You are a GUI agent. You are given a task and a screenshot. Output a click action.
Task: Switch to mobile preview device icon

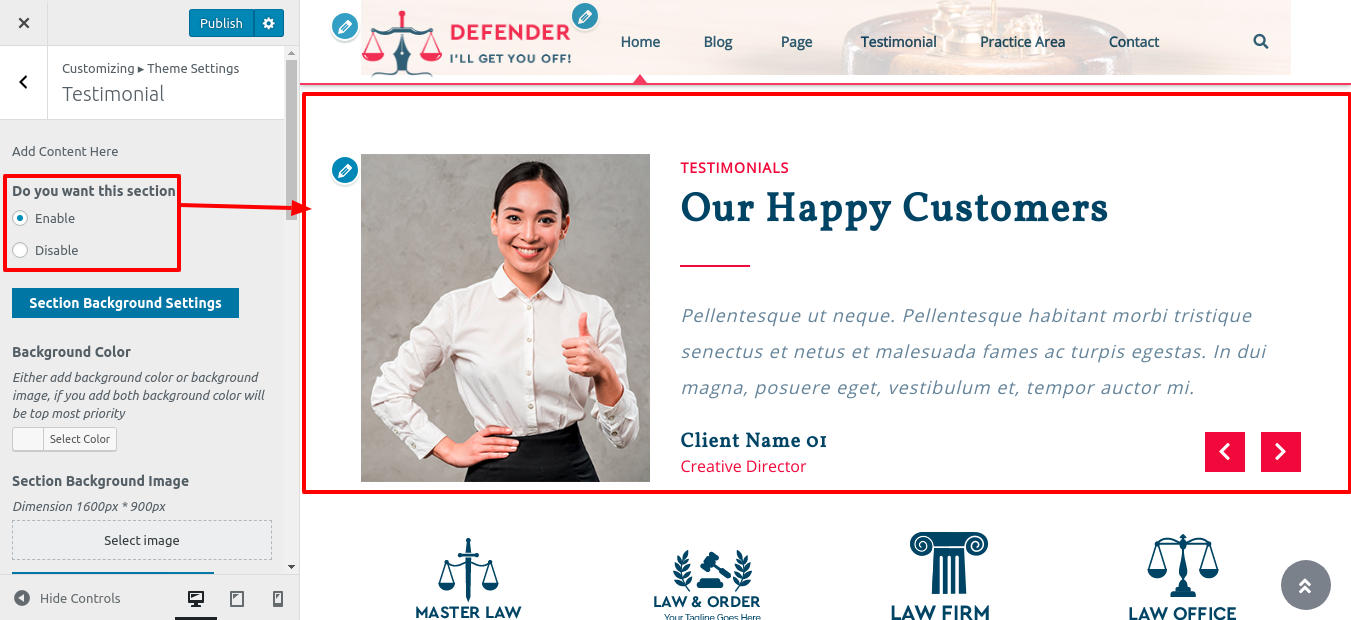[278, 598]
